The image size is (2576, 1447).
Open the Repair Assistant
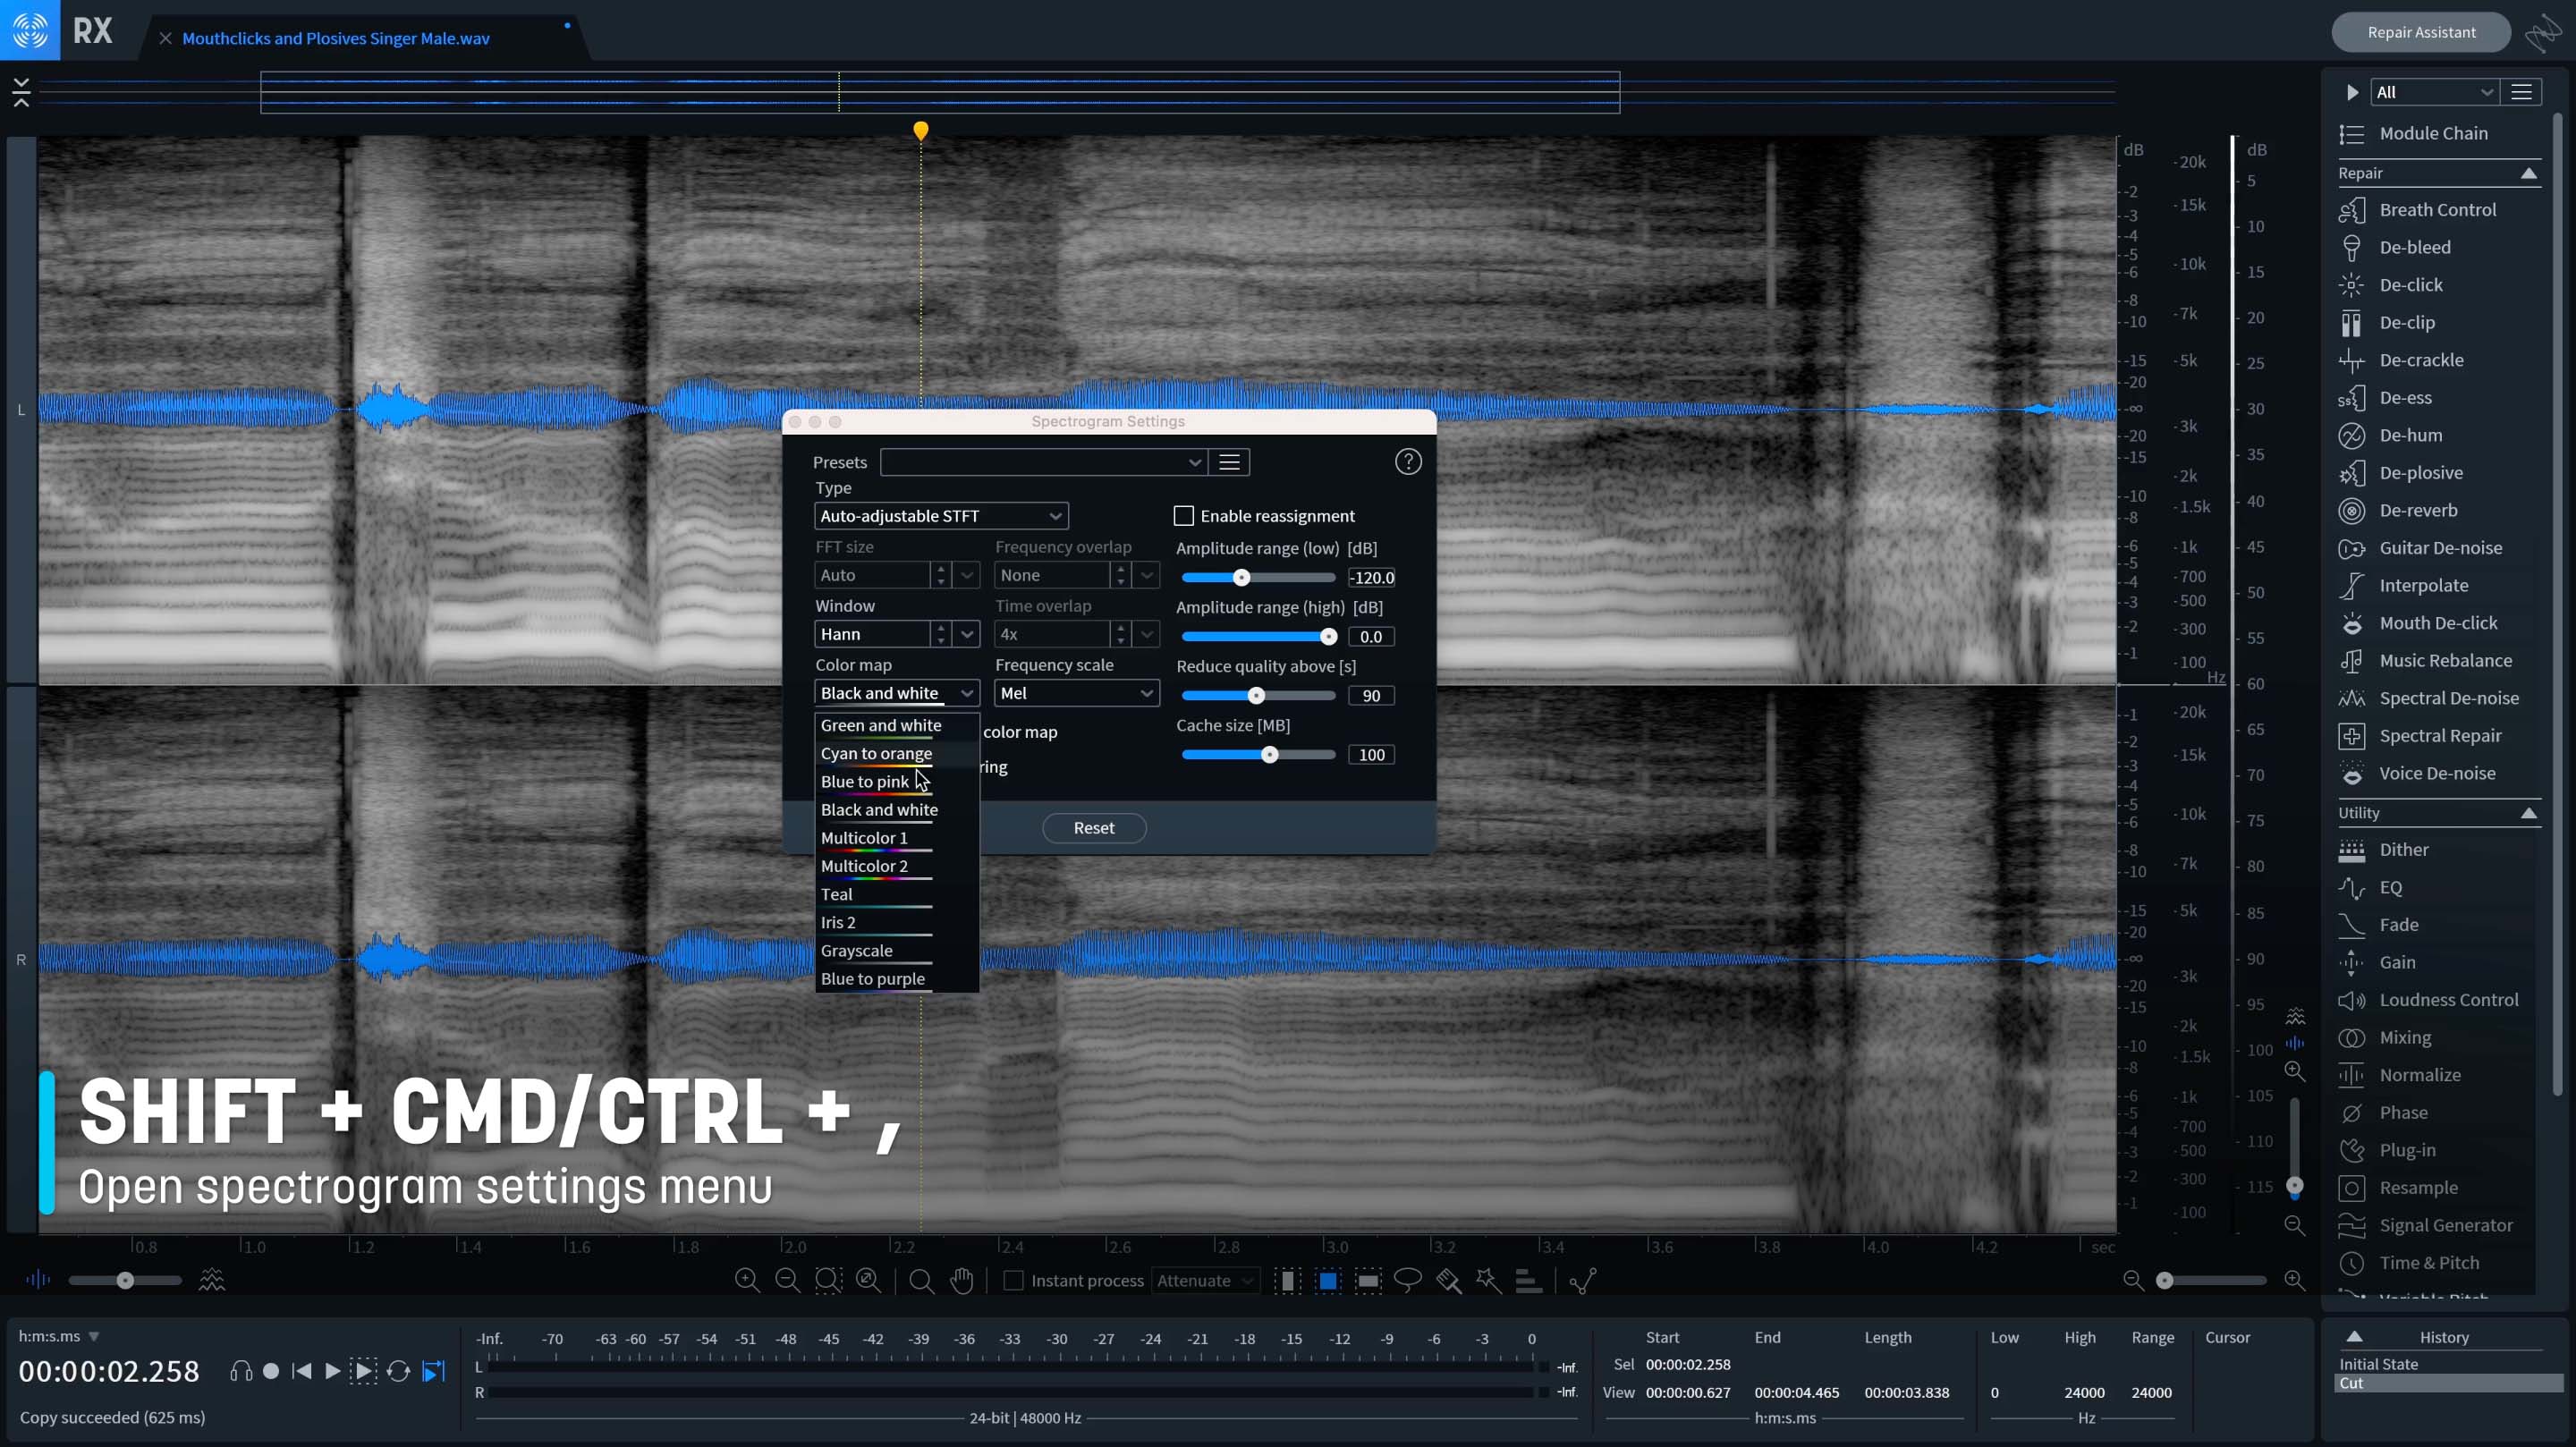click(2421, 32)
